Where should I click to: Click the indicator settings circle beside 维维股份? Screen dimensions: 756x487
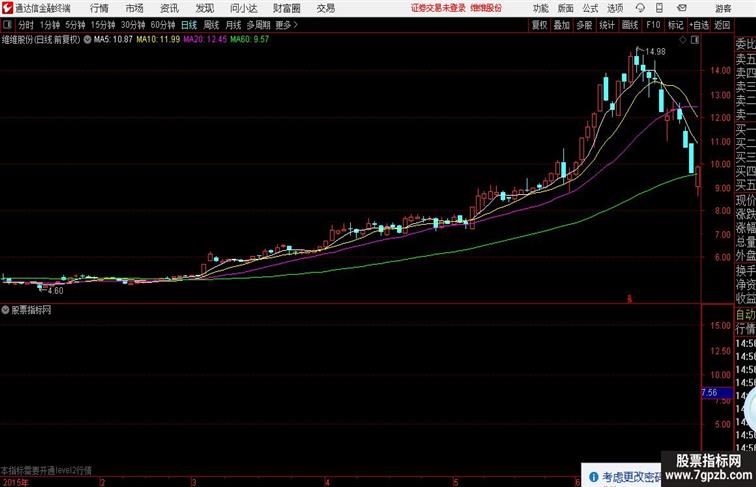pyautogui.click(x=87, y=40)
